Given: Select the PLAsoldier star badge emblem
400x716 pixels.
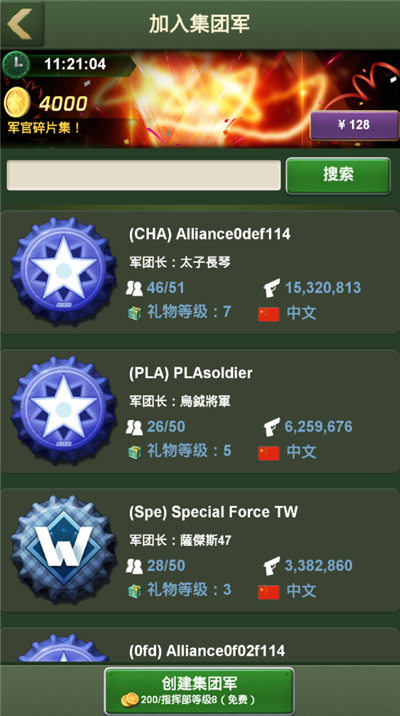Looking at the screenshot, I should click(63, 410).
